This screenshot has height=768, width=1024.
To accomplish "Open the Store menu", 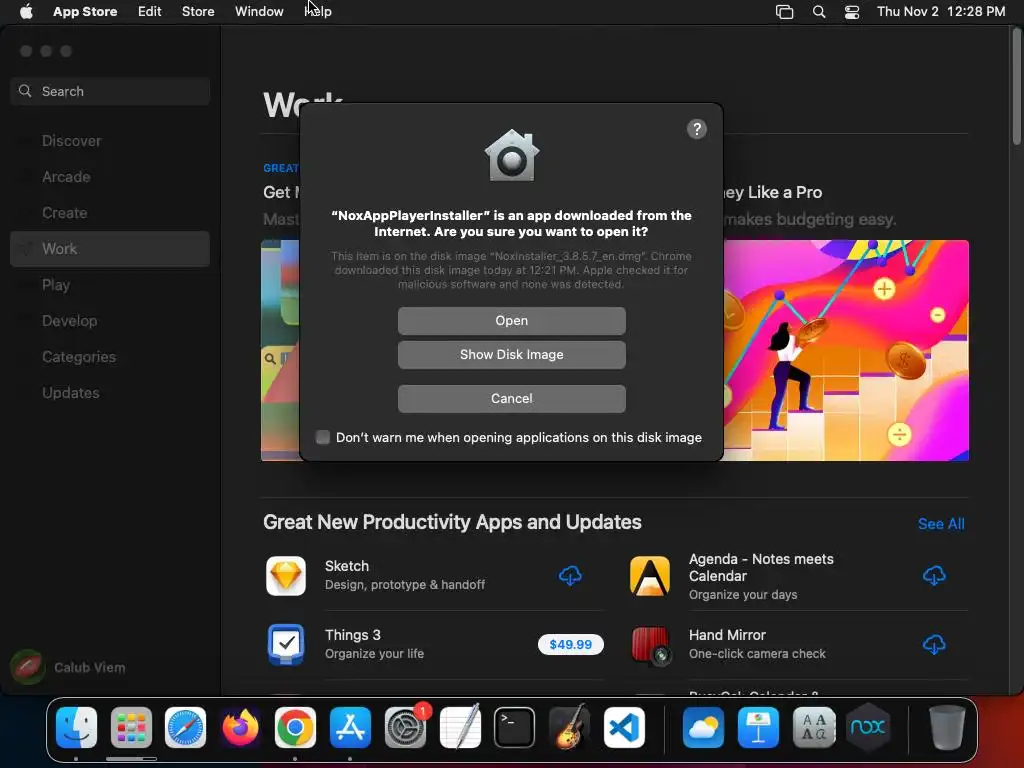I will 198,11.
